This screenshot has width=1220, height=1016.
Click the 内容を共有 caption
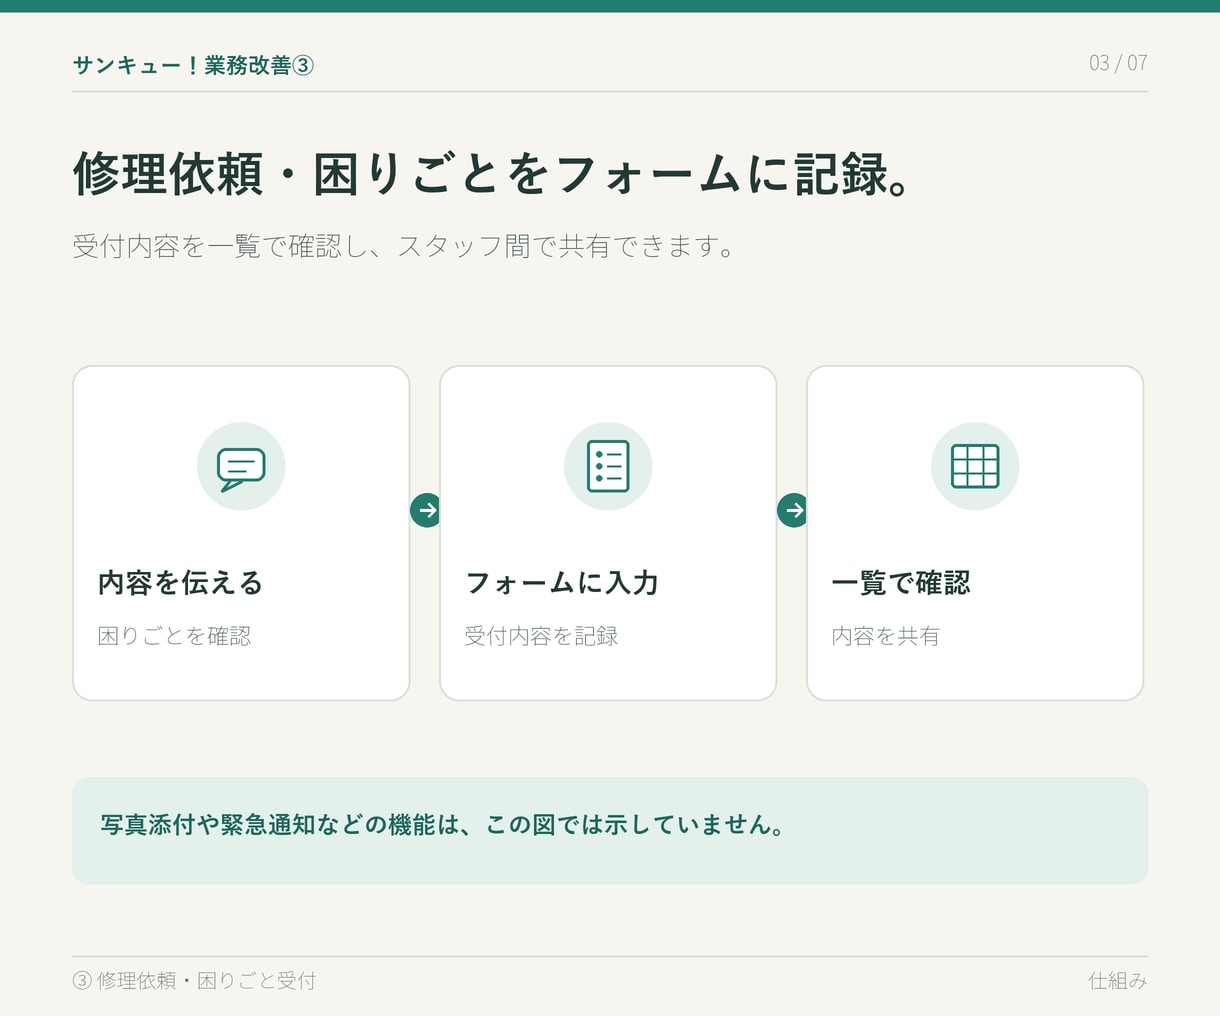click(886, 636)
